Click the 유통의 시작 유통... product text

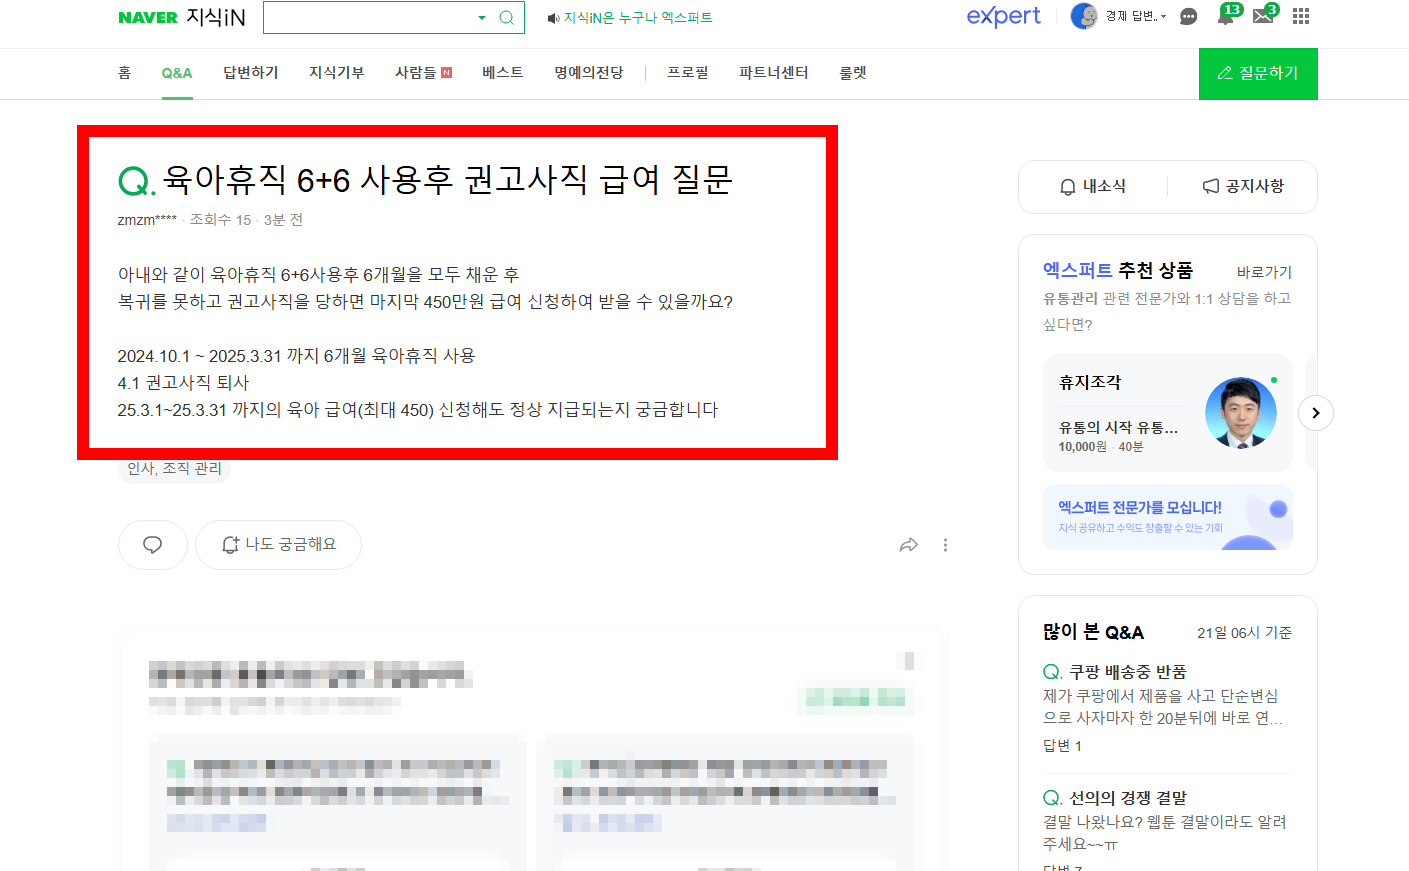pyautogui.click(x=1118, y=427)
